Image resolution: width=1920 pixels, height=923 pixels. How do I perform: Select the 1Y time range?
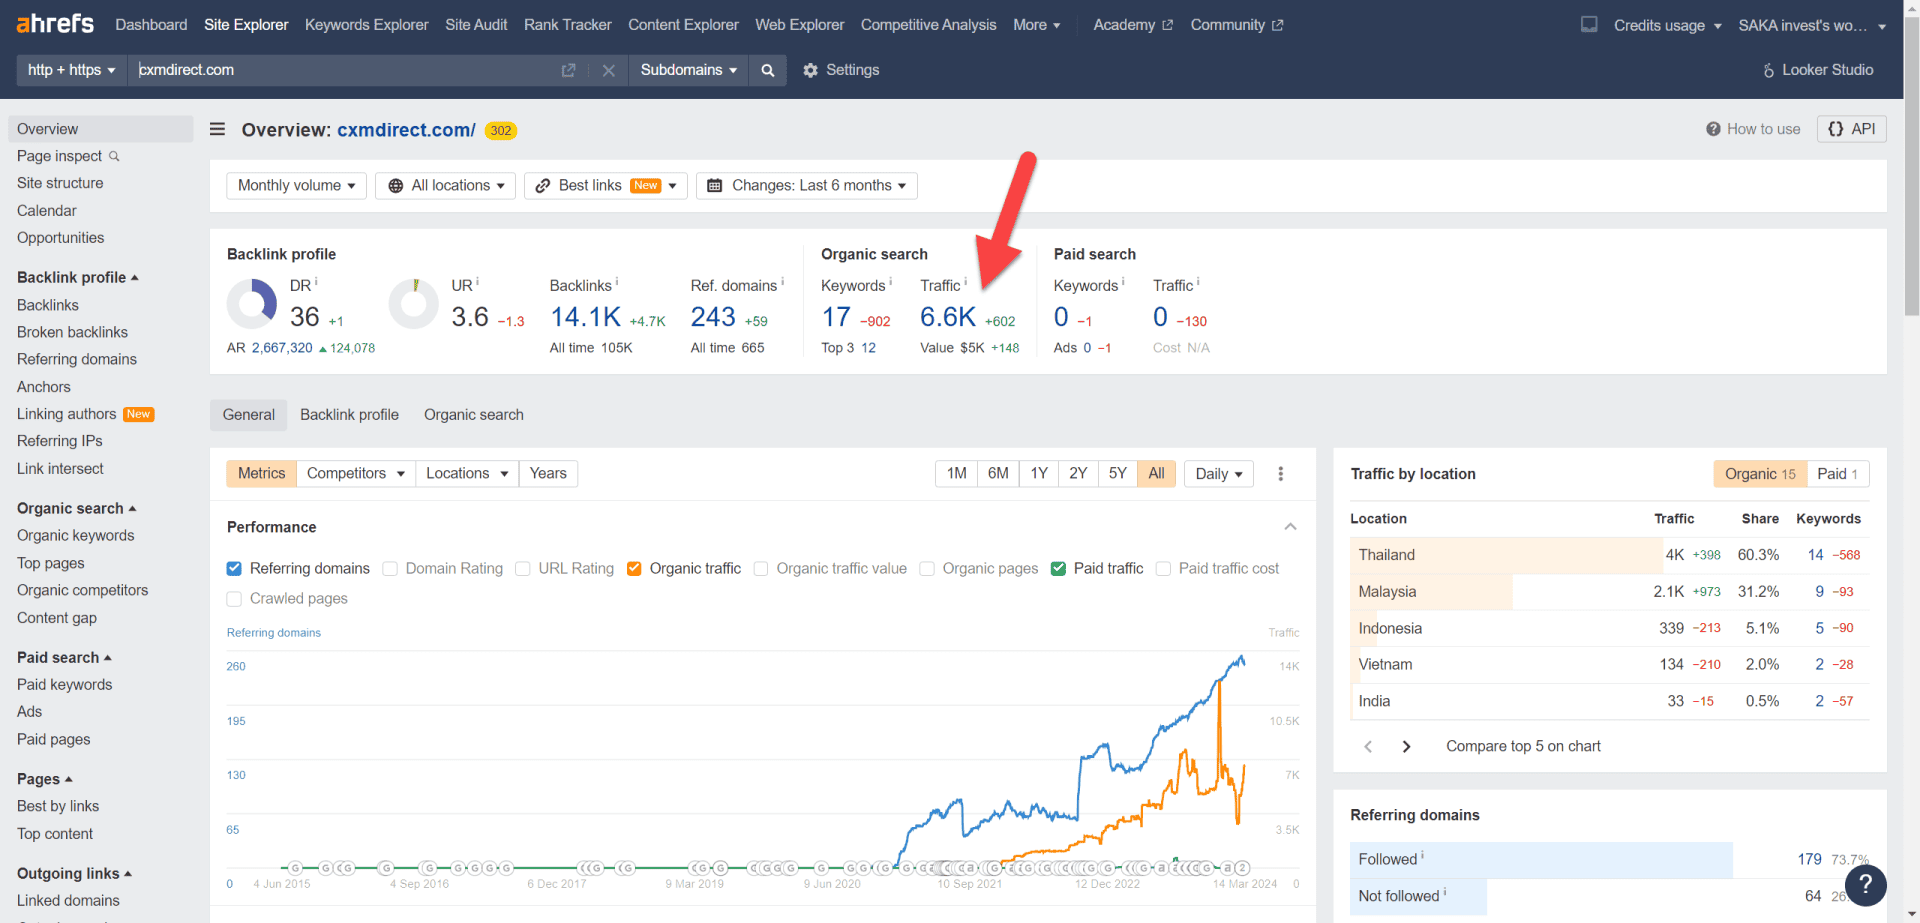tap(1039, 474)
